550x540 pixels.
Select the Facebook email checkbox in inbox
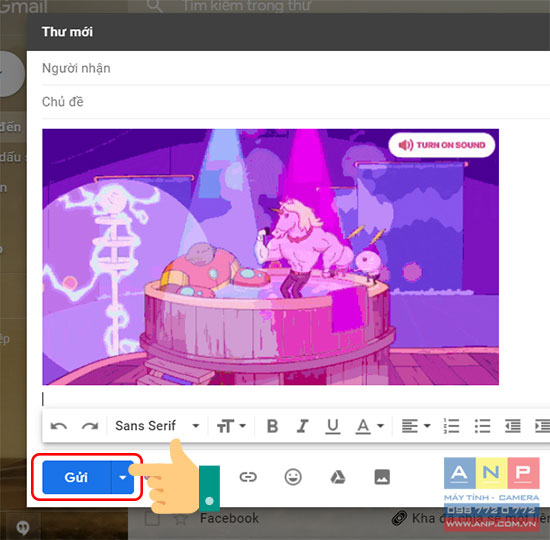point(152,518)
